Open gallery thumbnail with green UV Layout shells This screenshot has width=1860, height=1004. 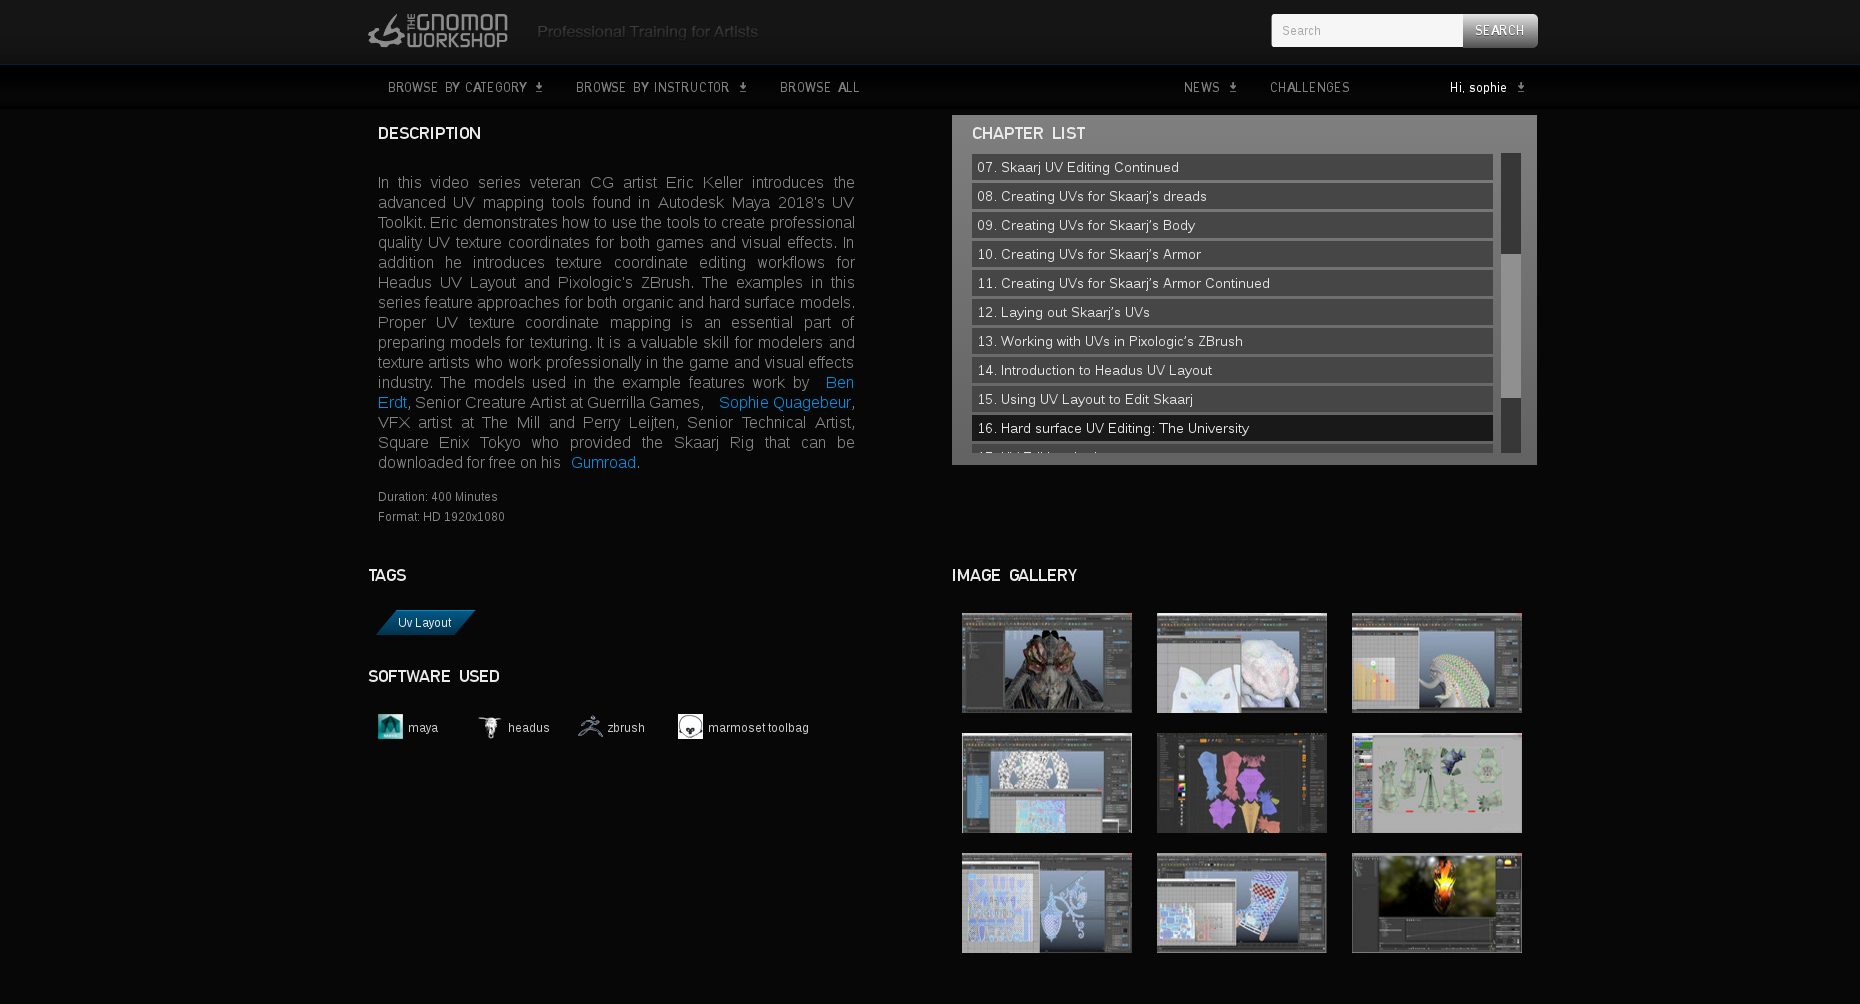(x=1437, y=783)
